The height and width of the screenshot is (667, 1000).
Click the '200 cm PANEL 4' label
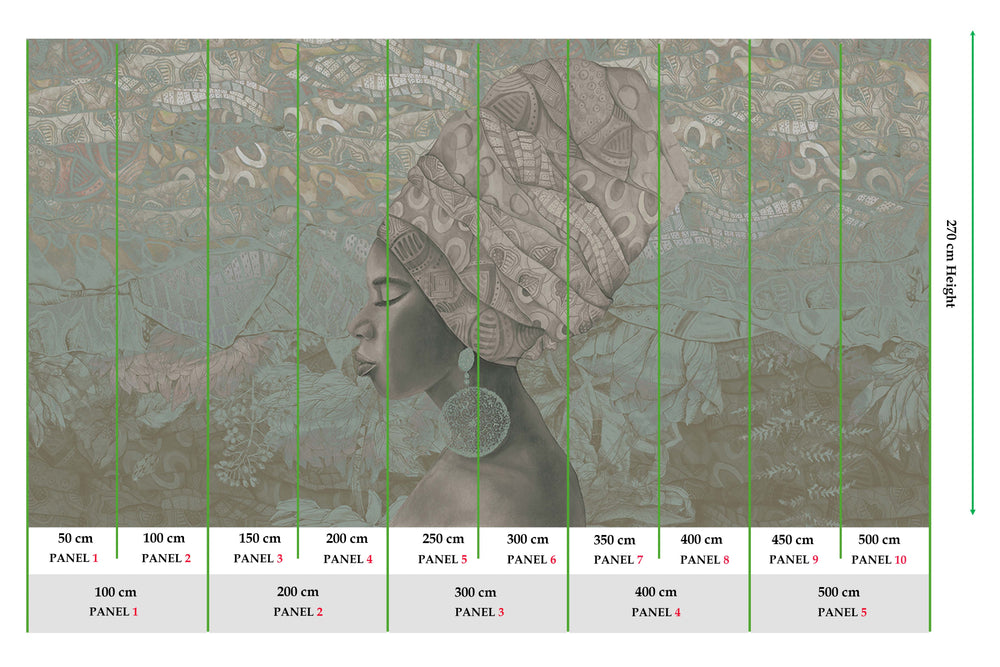[348, 548]
